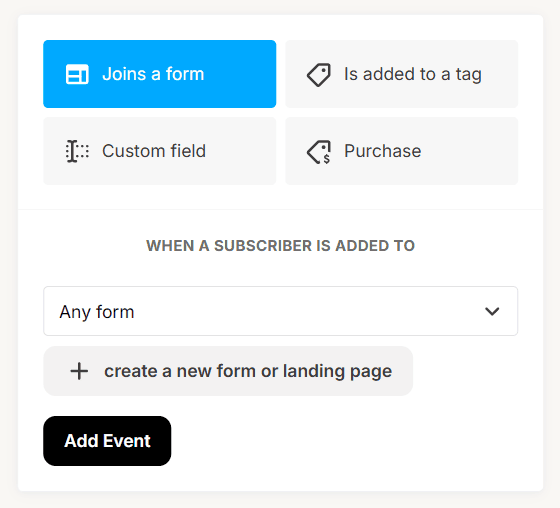Click the price tag dollar icon for Purchase
Screen dimensions: 560x508
(319, 152)
